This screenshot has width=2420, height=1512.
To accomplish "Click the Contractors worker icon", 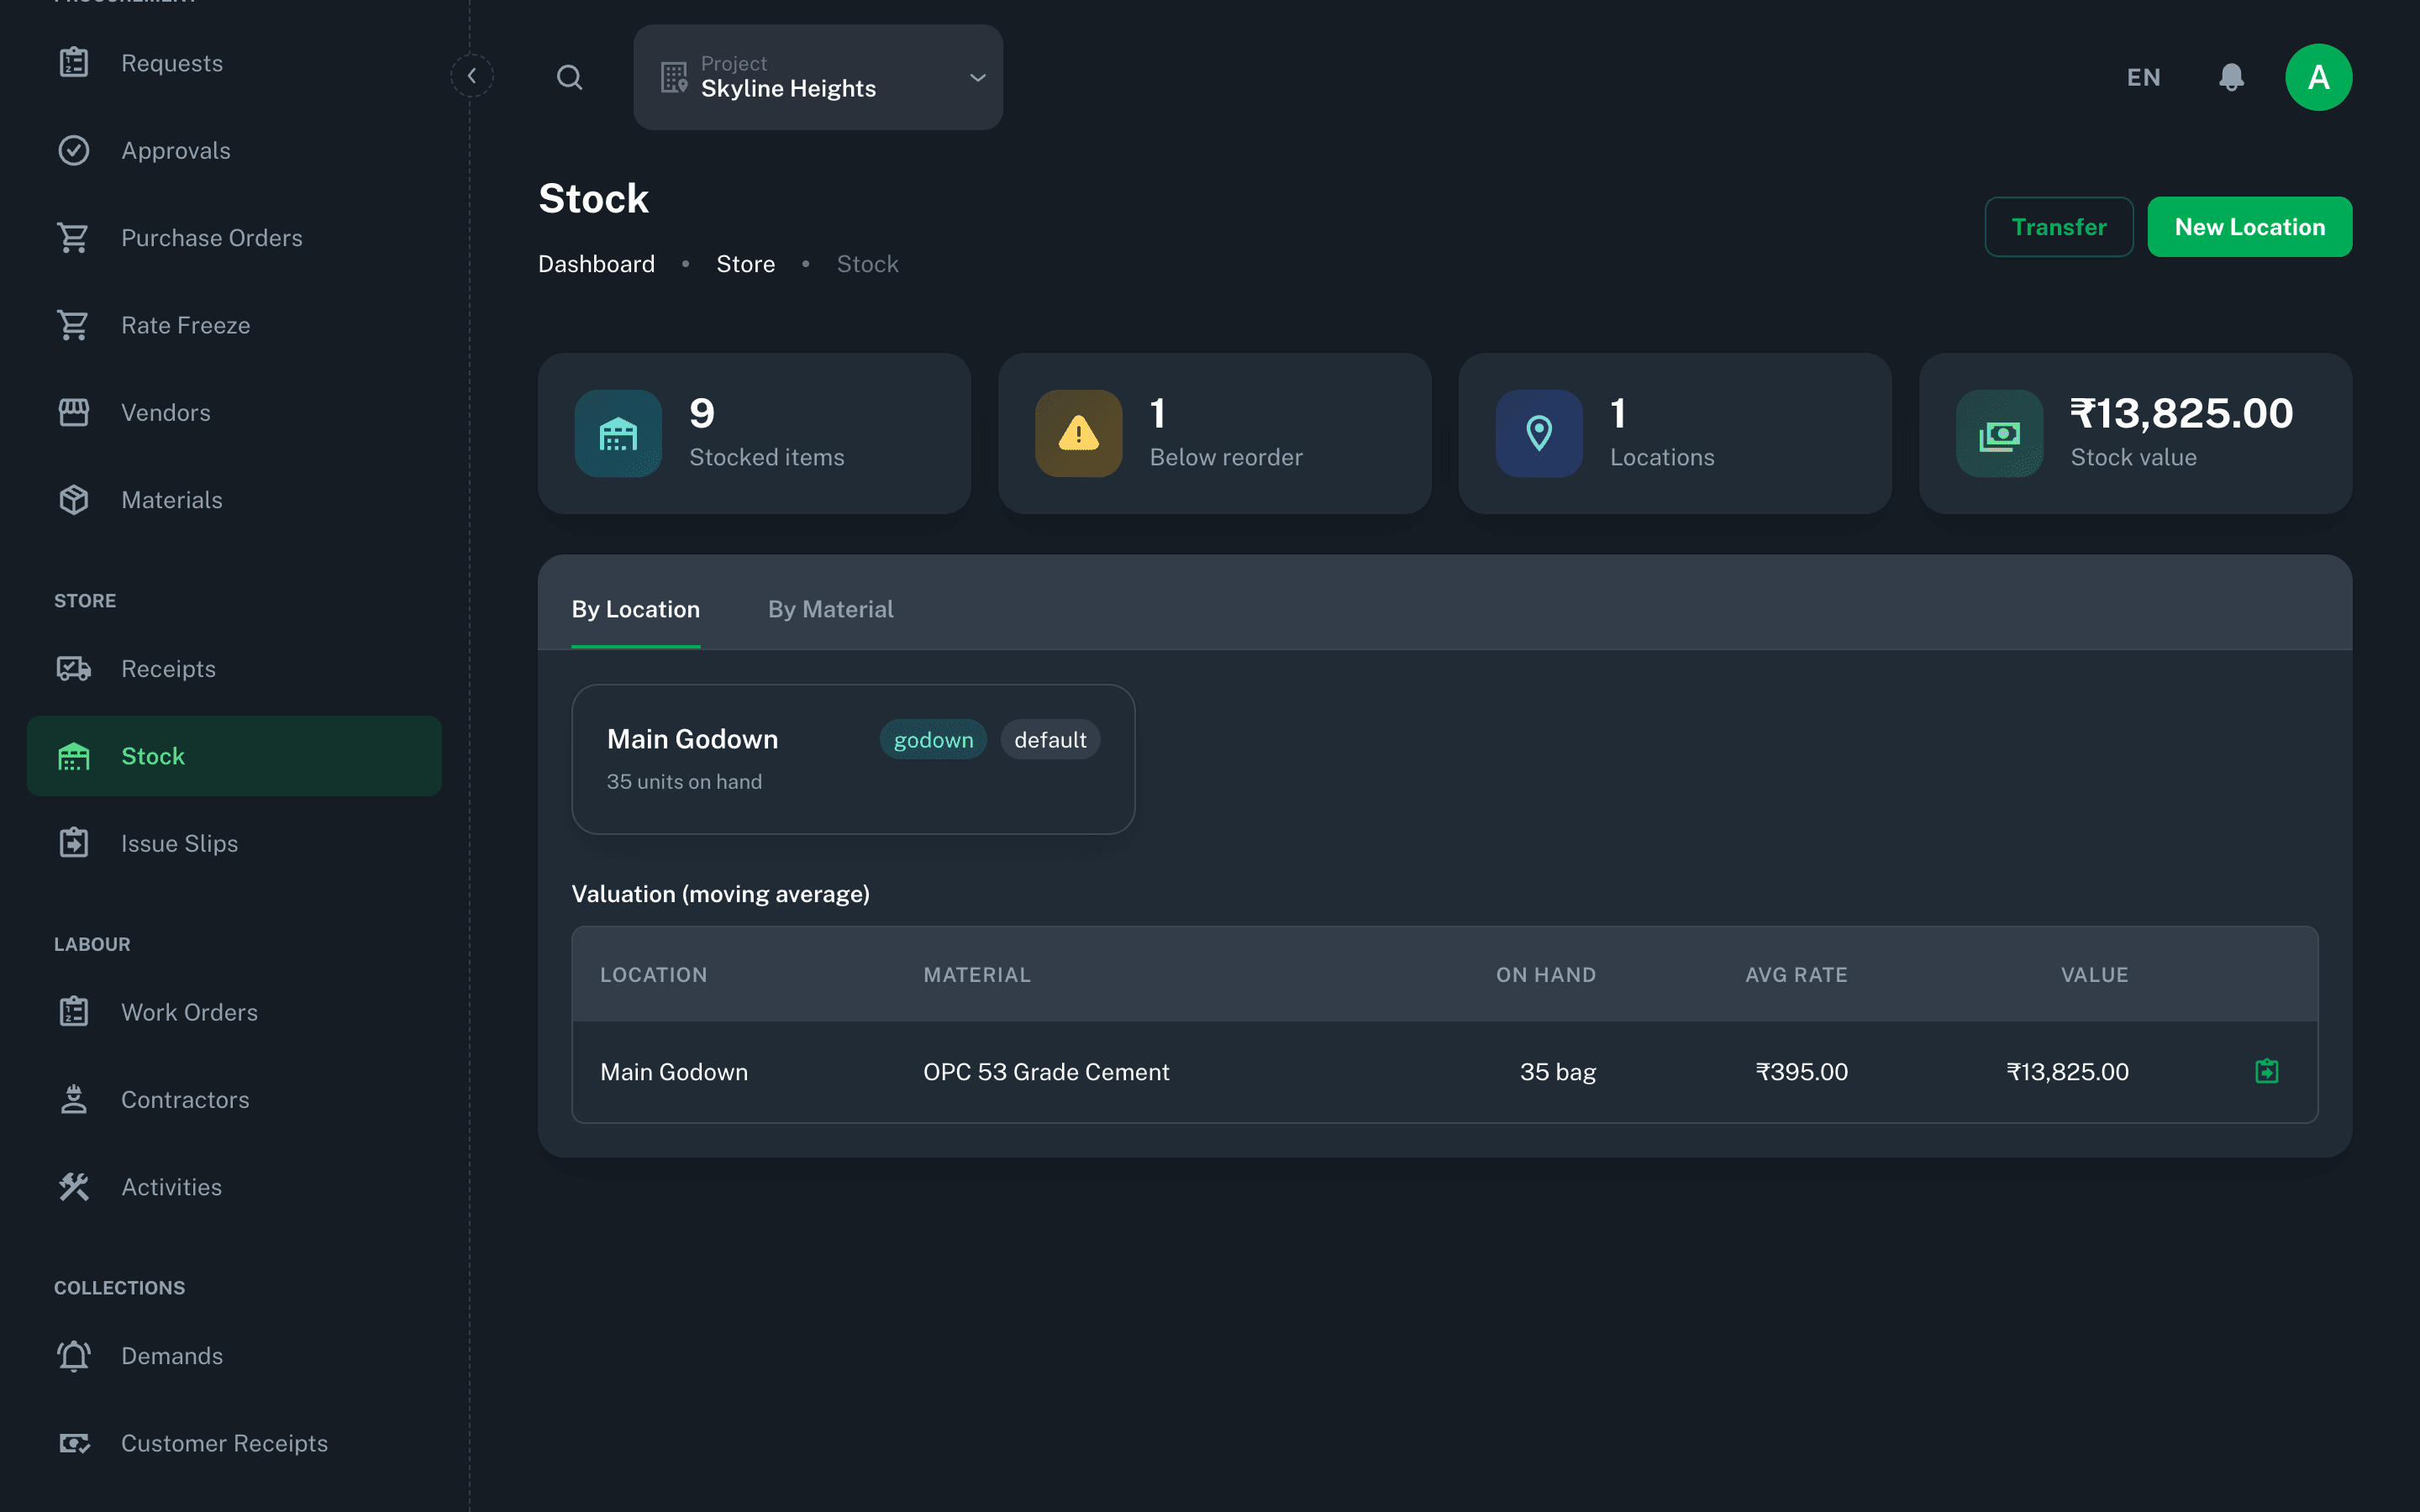I will coord(74,1099).
